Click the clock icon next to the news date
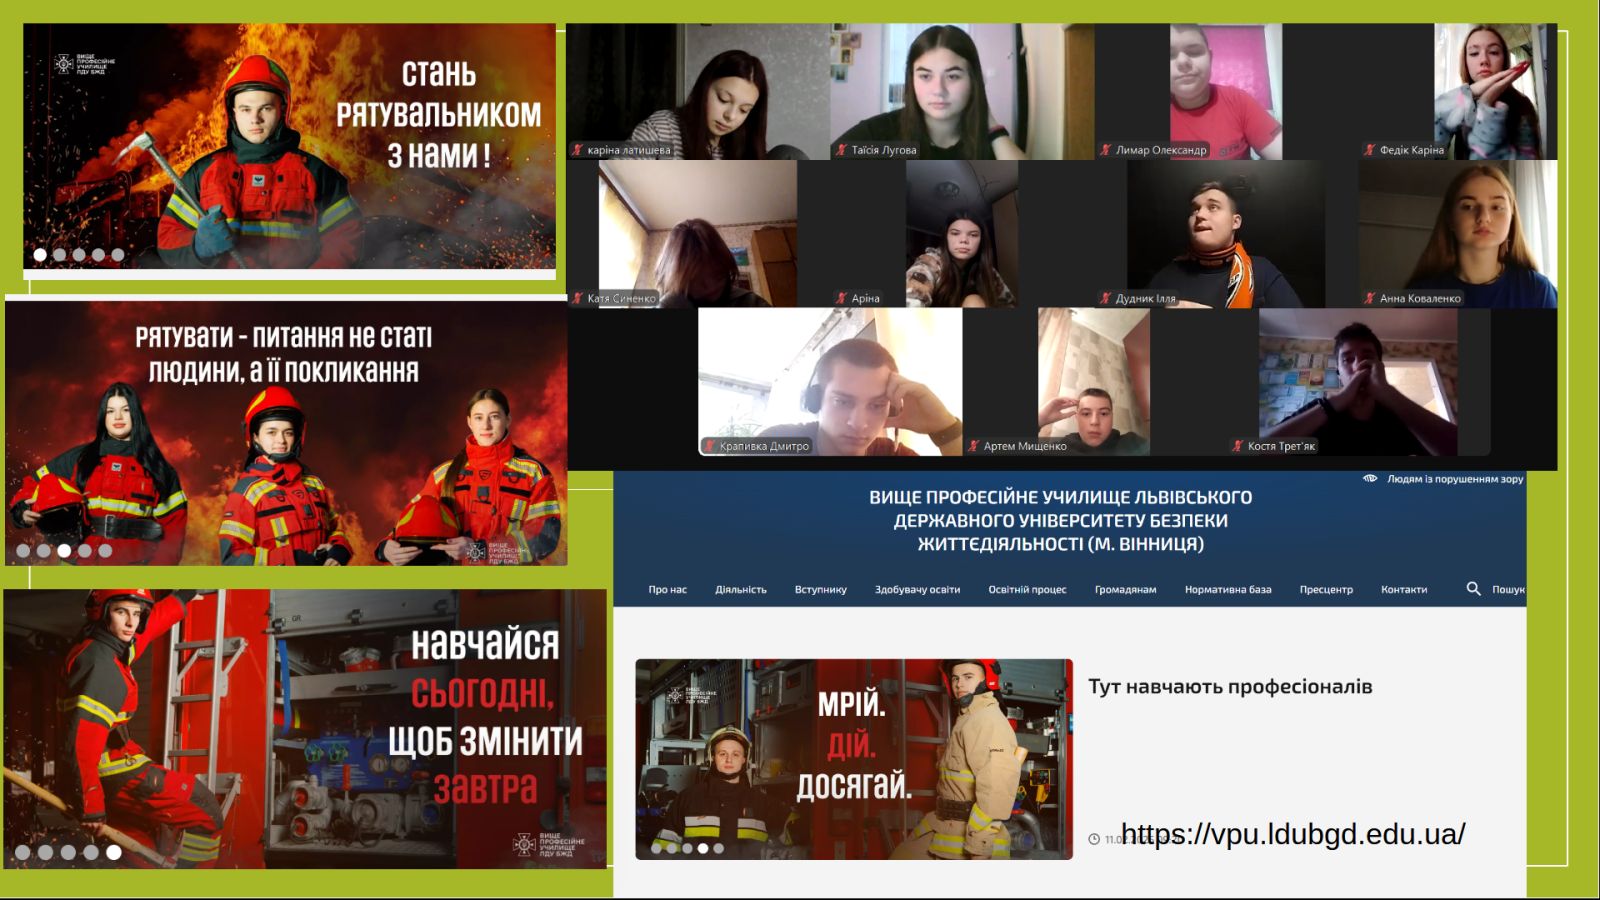The width and height of the screenshot is (1600, 900). point(1094,839)
